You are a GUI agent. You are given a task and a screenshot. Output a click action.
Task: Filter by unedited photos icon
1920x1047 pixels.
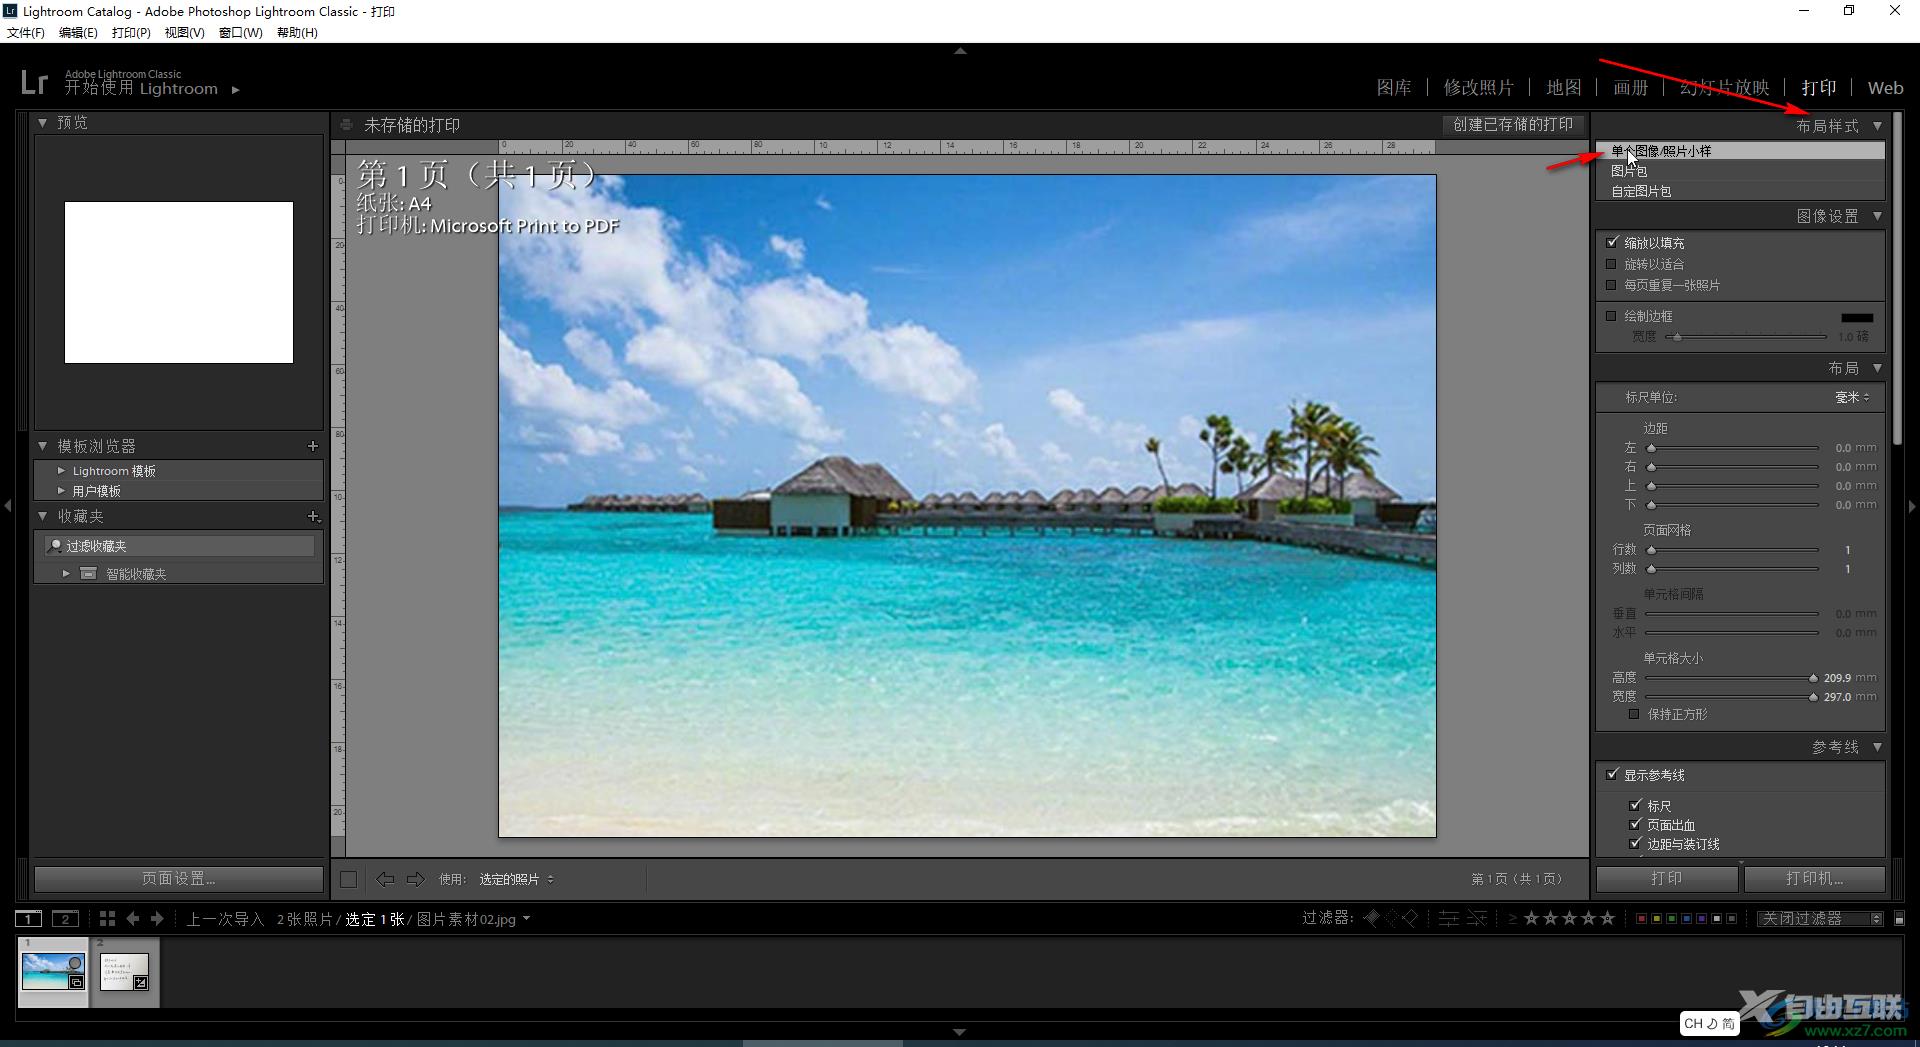coord(1477,918)
